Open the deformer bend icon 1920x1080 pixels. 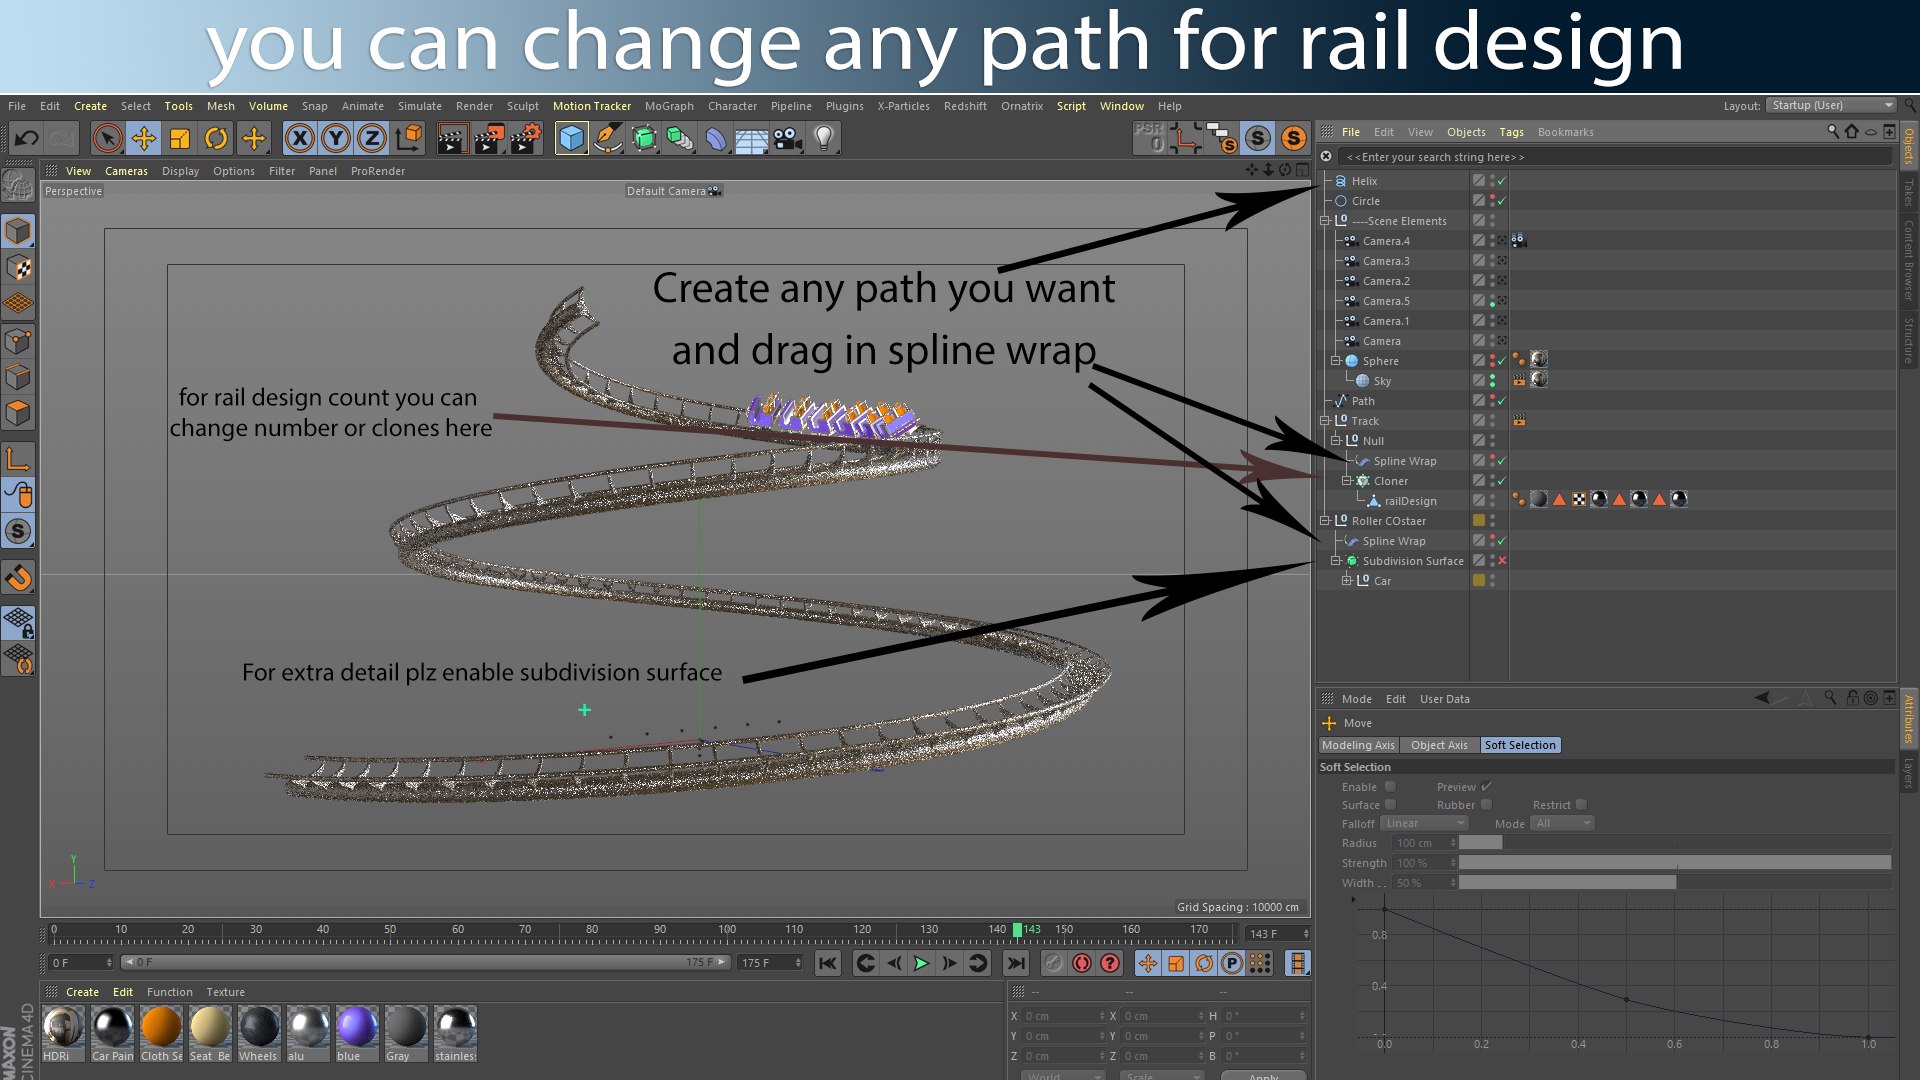[x=716, y=138]
